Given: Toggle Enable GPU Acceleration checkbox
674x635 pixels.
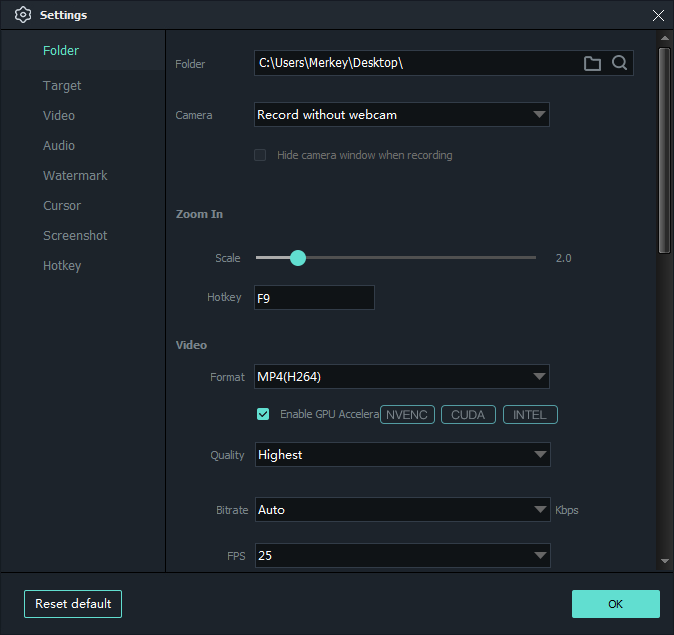Looking at the screenshot, I should point(263,414).
